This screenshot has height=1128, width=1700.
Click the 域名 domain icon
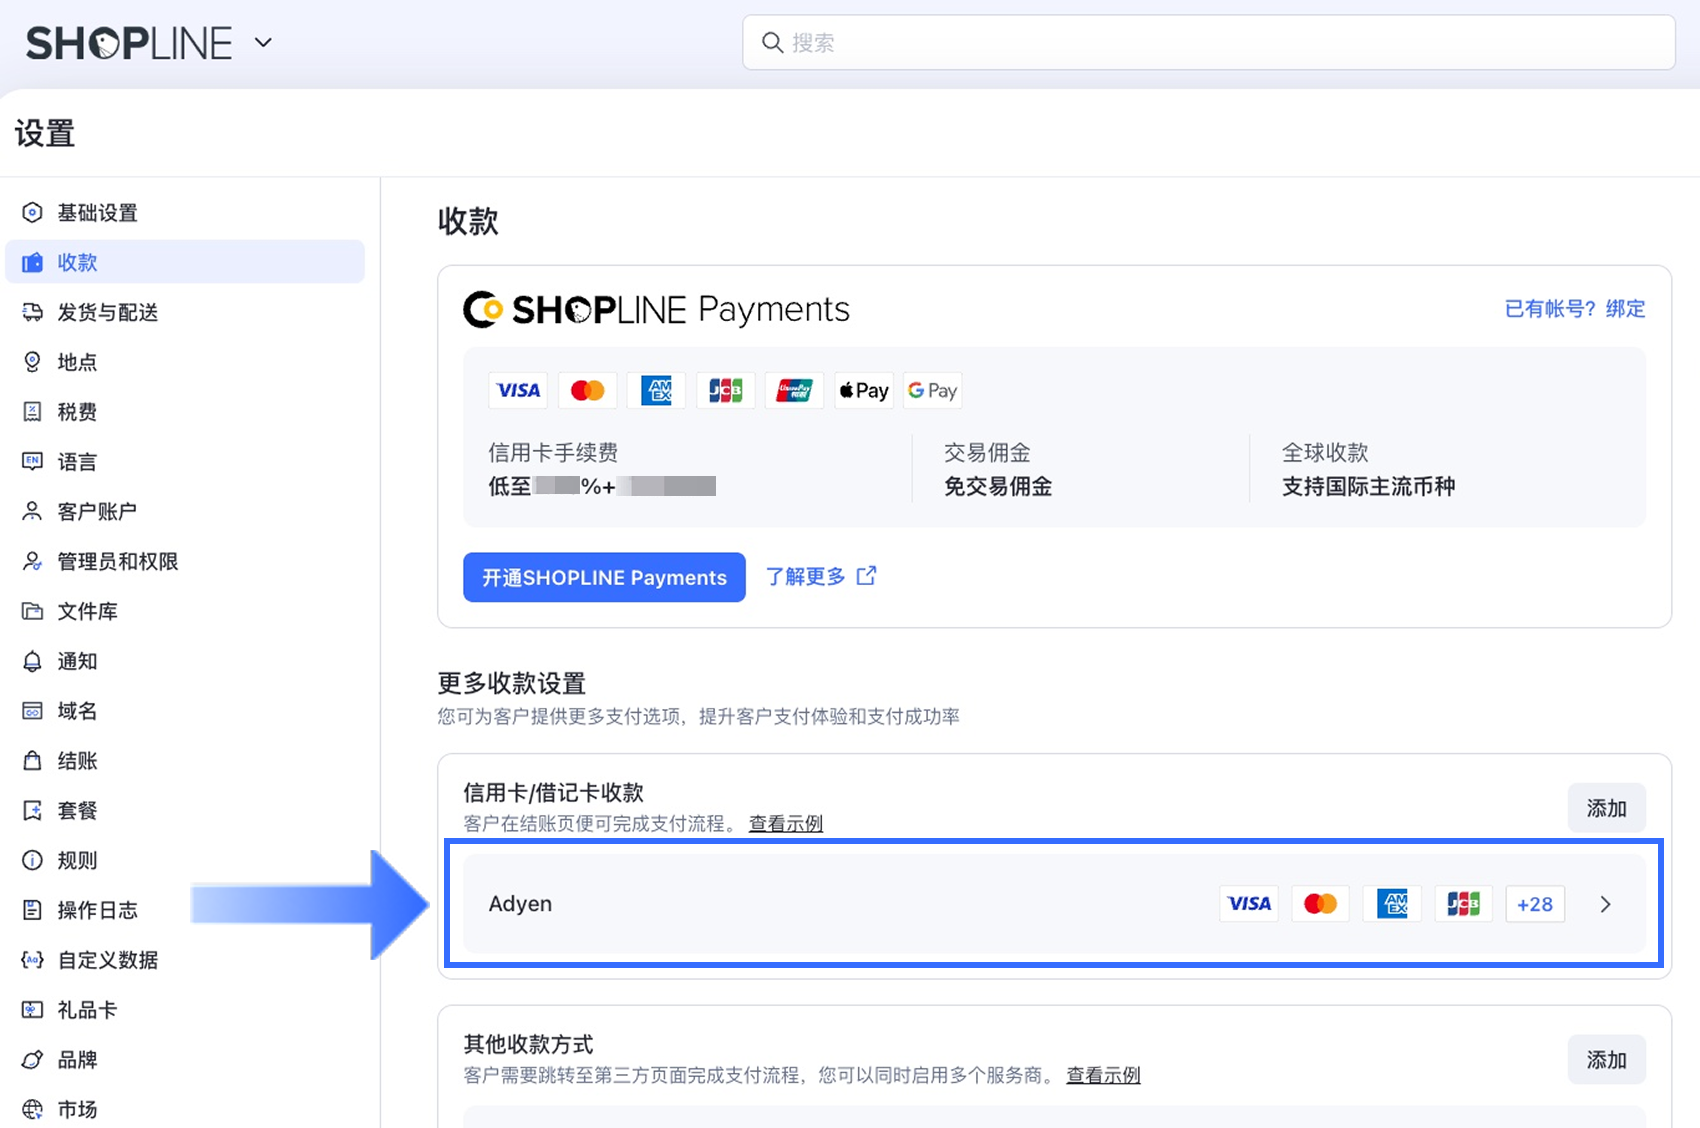[x=32, y=711]
